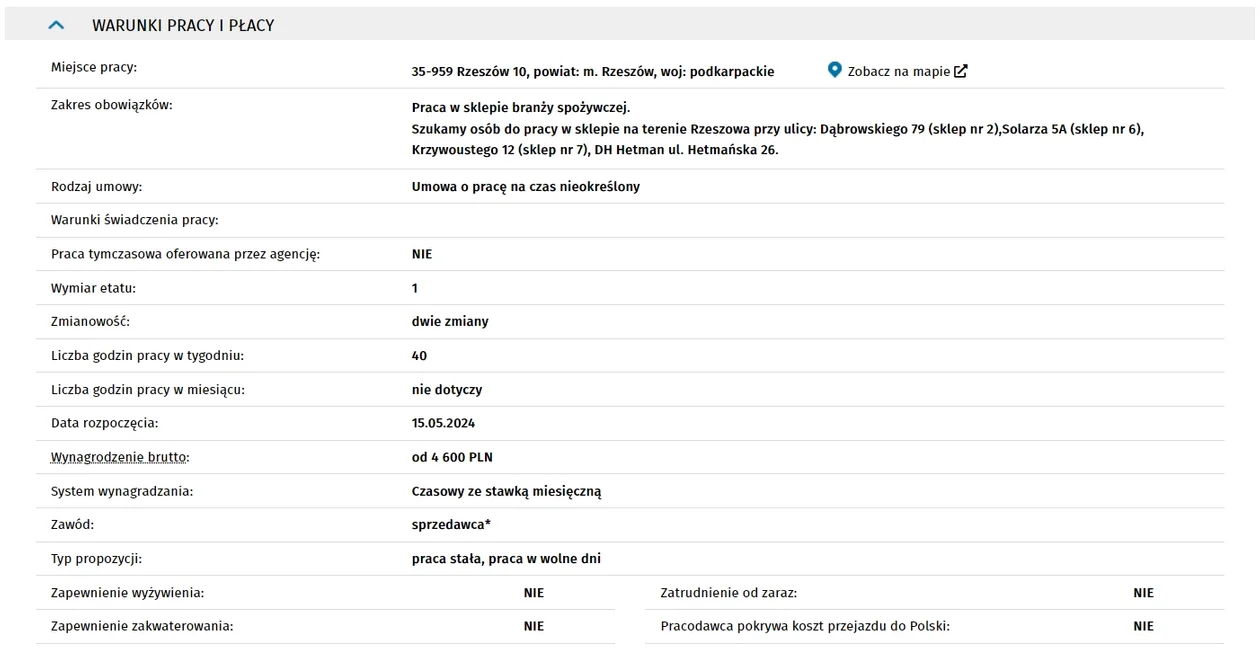Click the System wynagradzania label
This screenshot has height=669, width=1260.
pos(122,492)
